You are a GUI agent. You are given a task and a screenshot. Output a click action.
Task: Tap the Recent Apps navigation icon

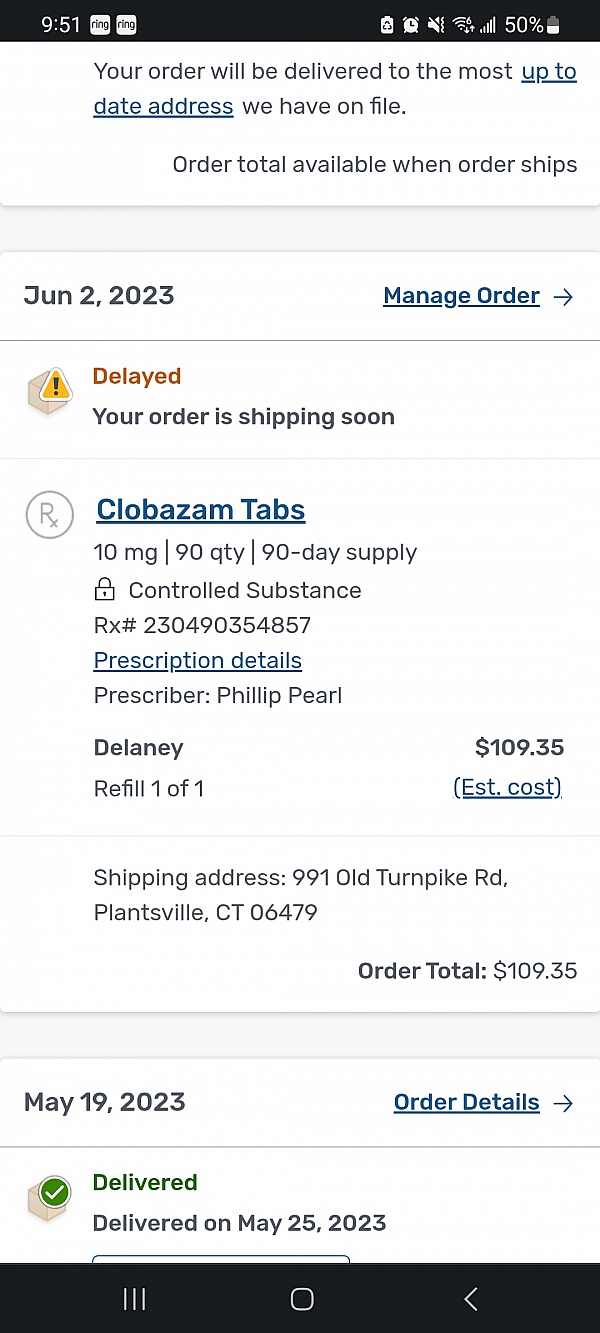[x=133, y=1298]
